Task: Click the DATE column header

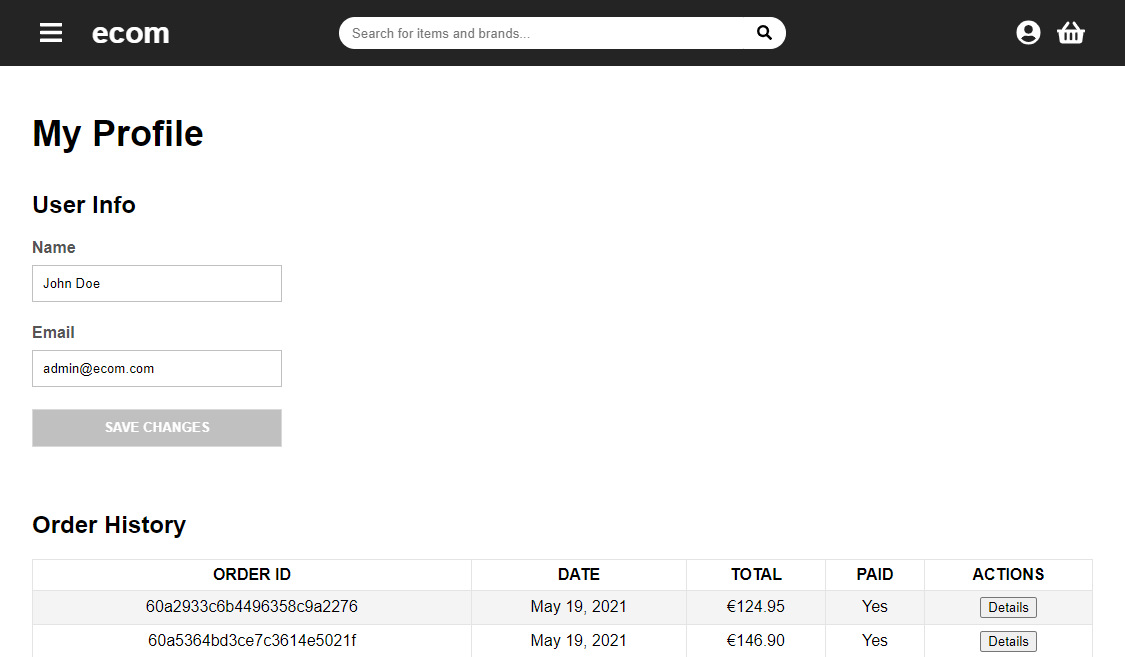Action: pos(579,575)
